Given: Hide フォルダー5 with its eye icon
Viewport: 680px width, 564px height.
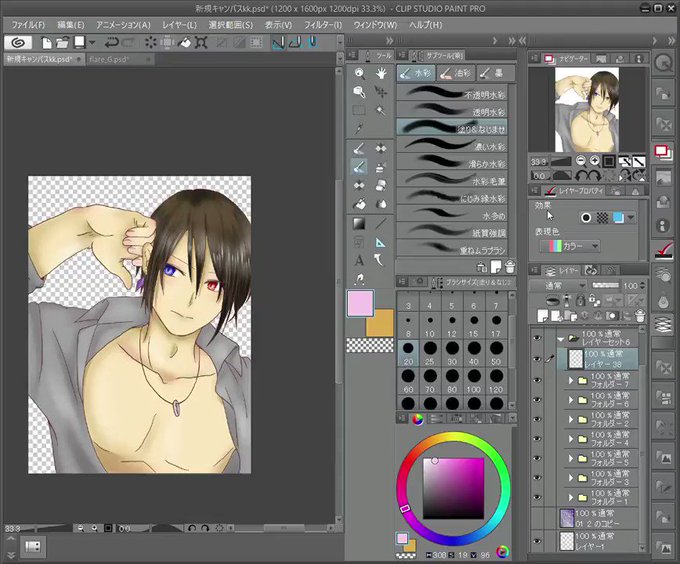Looking at the screenshot, I should pyautogui.click(x=537, y=458).
